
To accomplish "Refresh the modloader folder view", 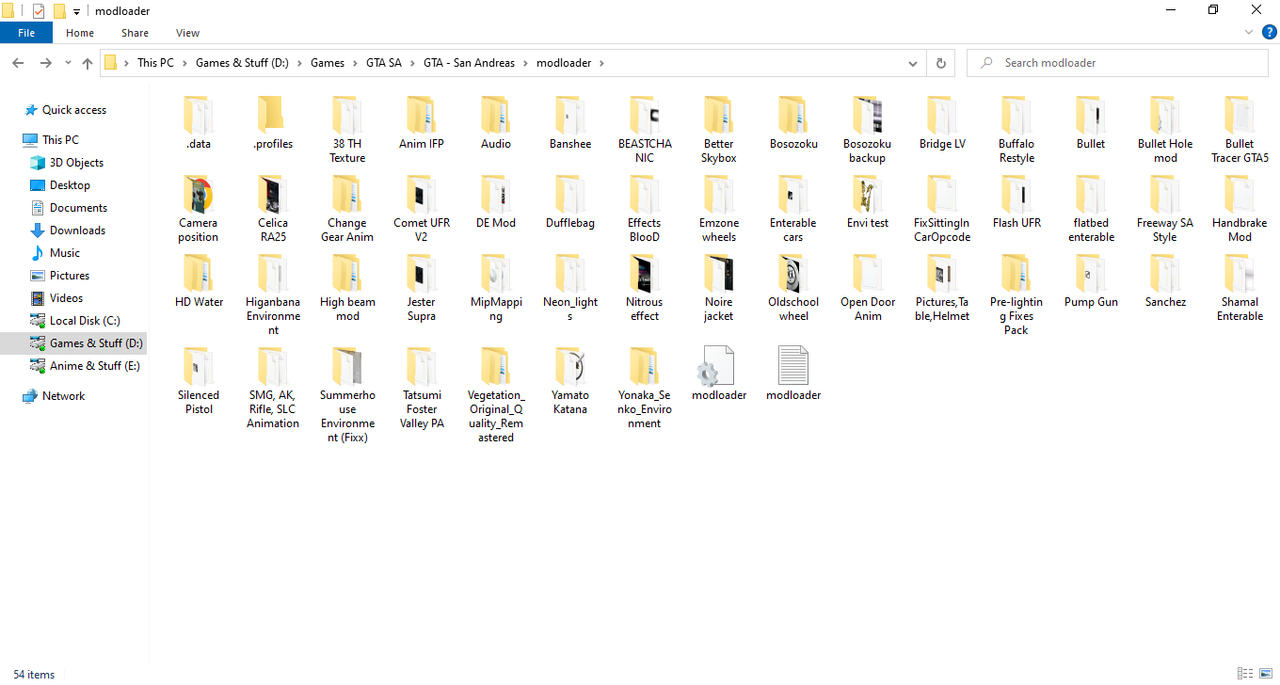I will [940, 63].
